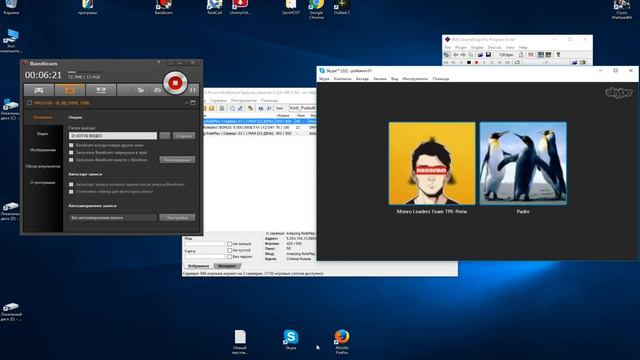Open Devices menu in SoundStep window
This screenshot has width=640, height=360.
(494, 48)
